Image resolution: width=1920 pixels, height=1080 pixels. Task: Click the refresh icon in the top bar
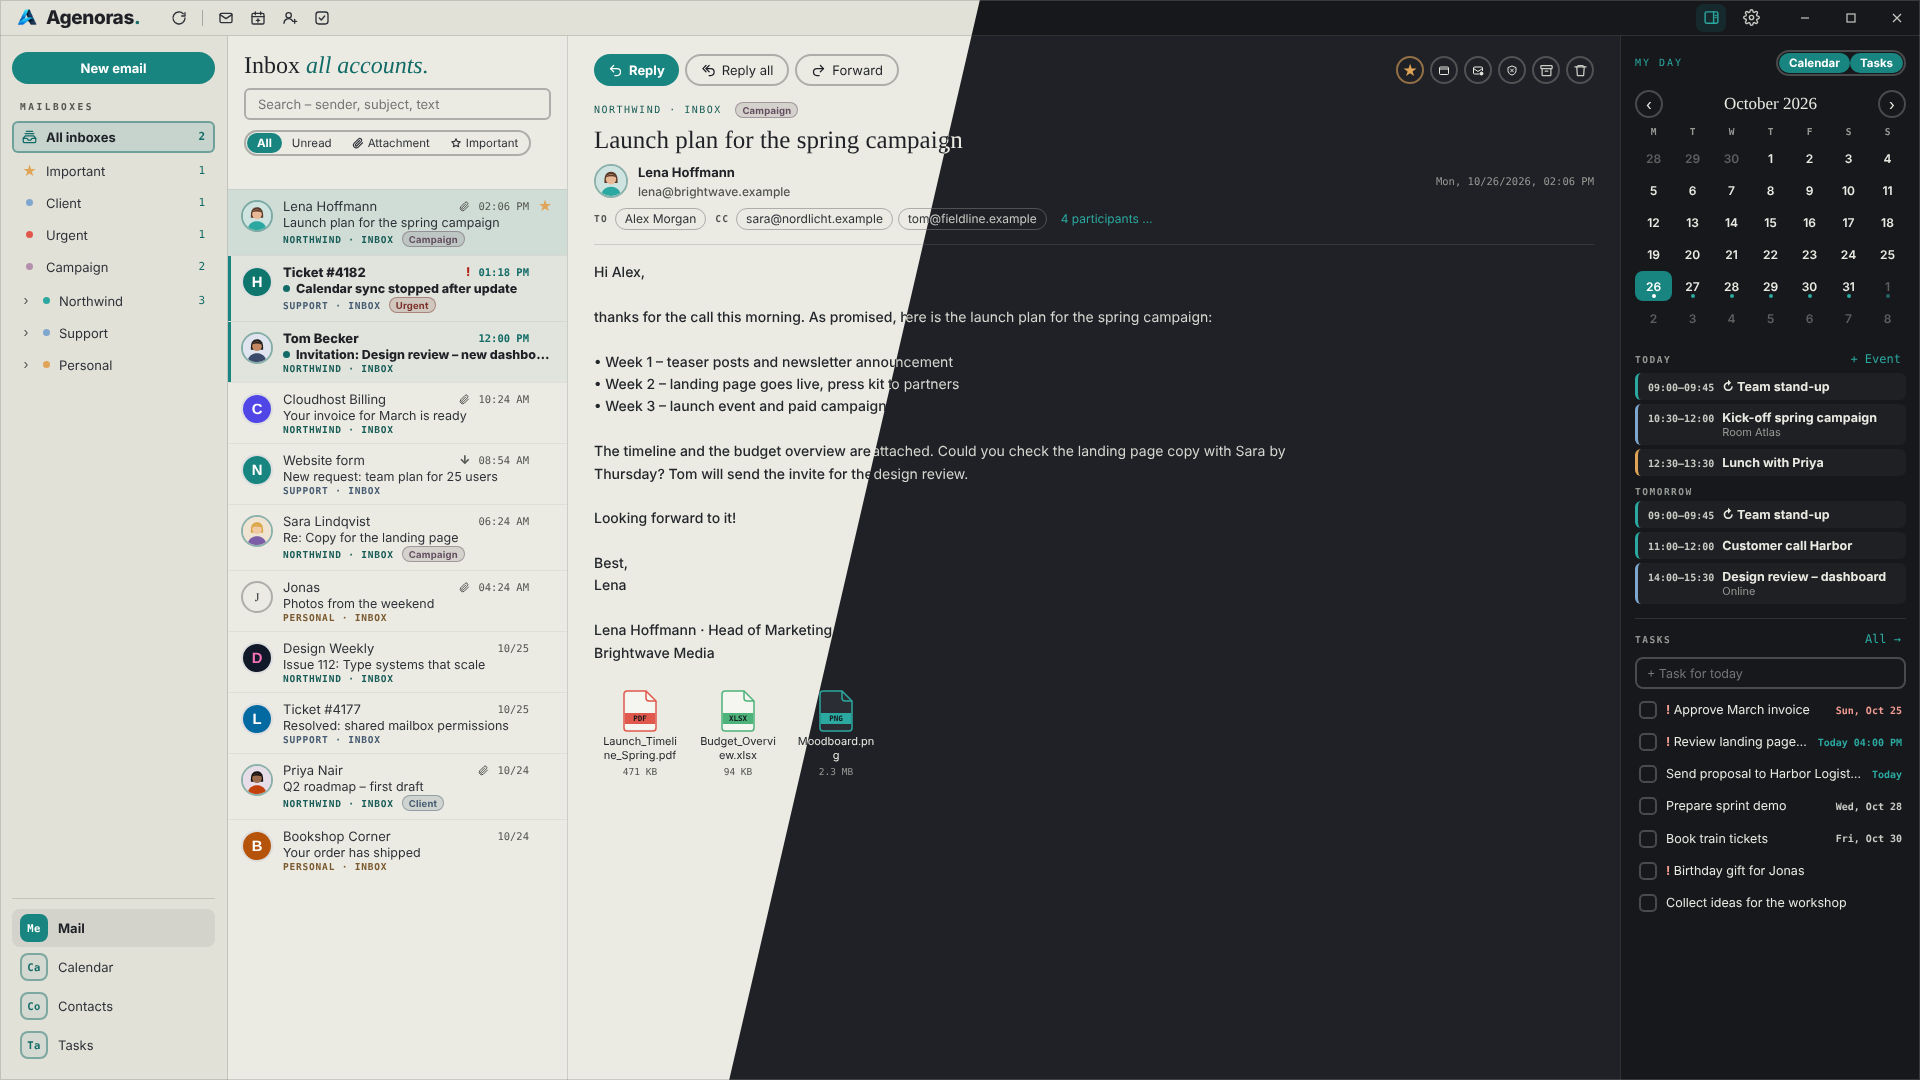click(x=179, y=18)
